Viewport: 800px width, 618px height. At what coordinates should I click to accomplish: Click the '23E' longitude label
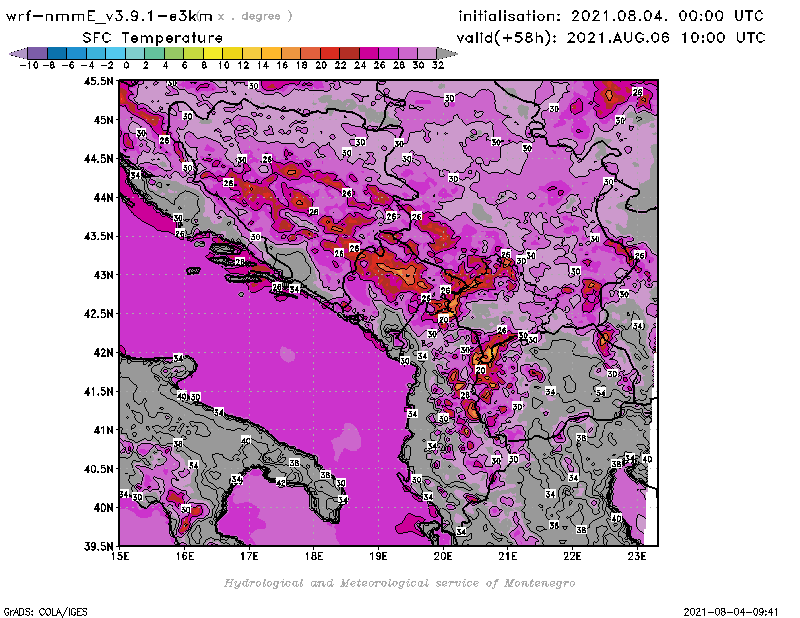pyautogui.click(x=637, y=556)
